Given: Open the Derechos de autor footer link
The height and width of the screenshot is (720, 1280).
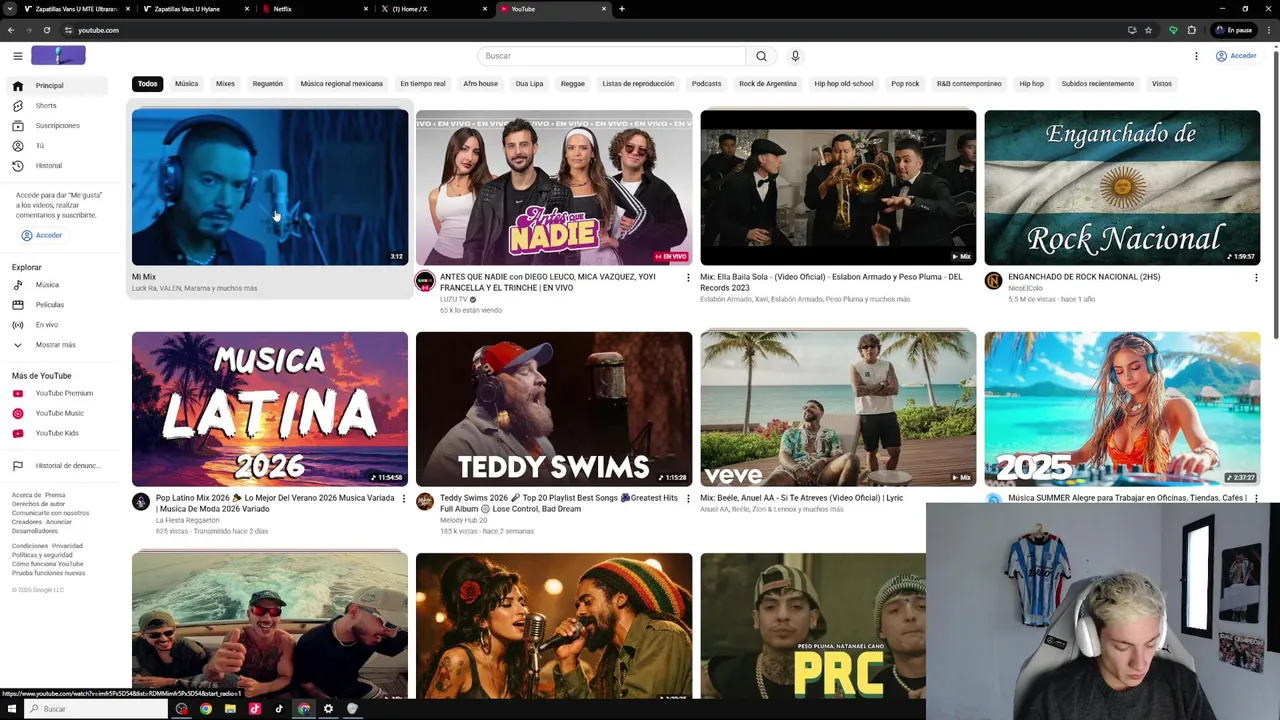Looking at the screenshot, I should (x=38, y=504).
